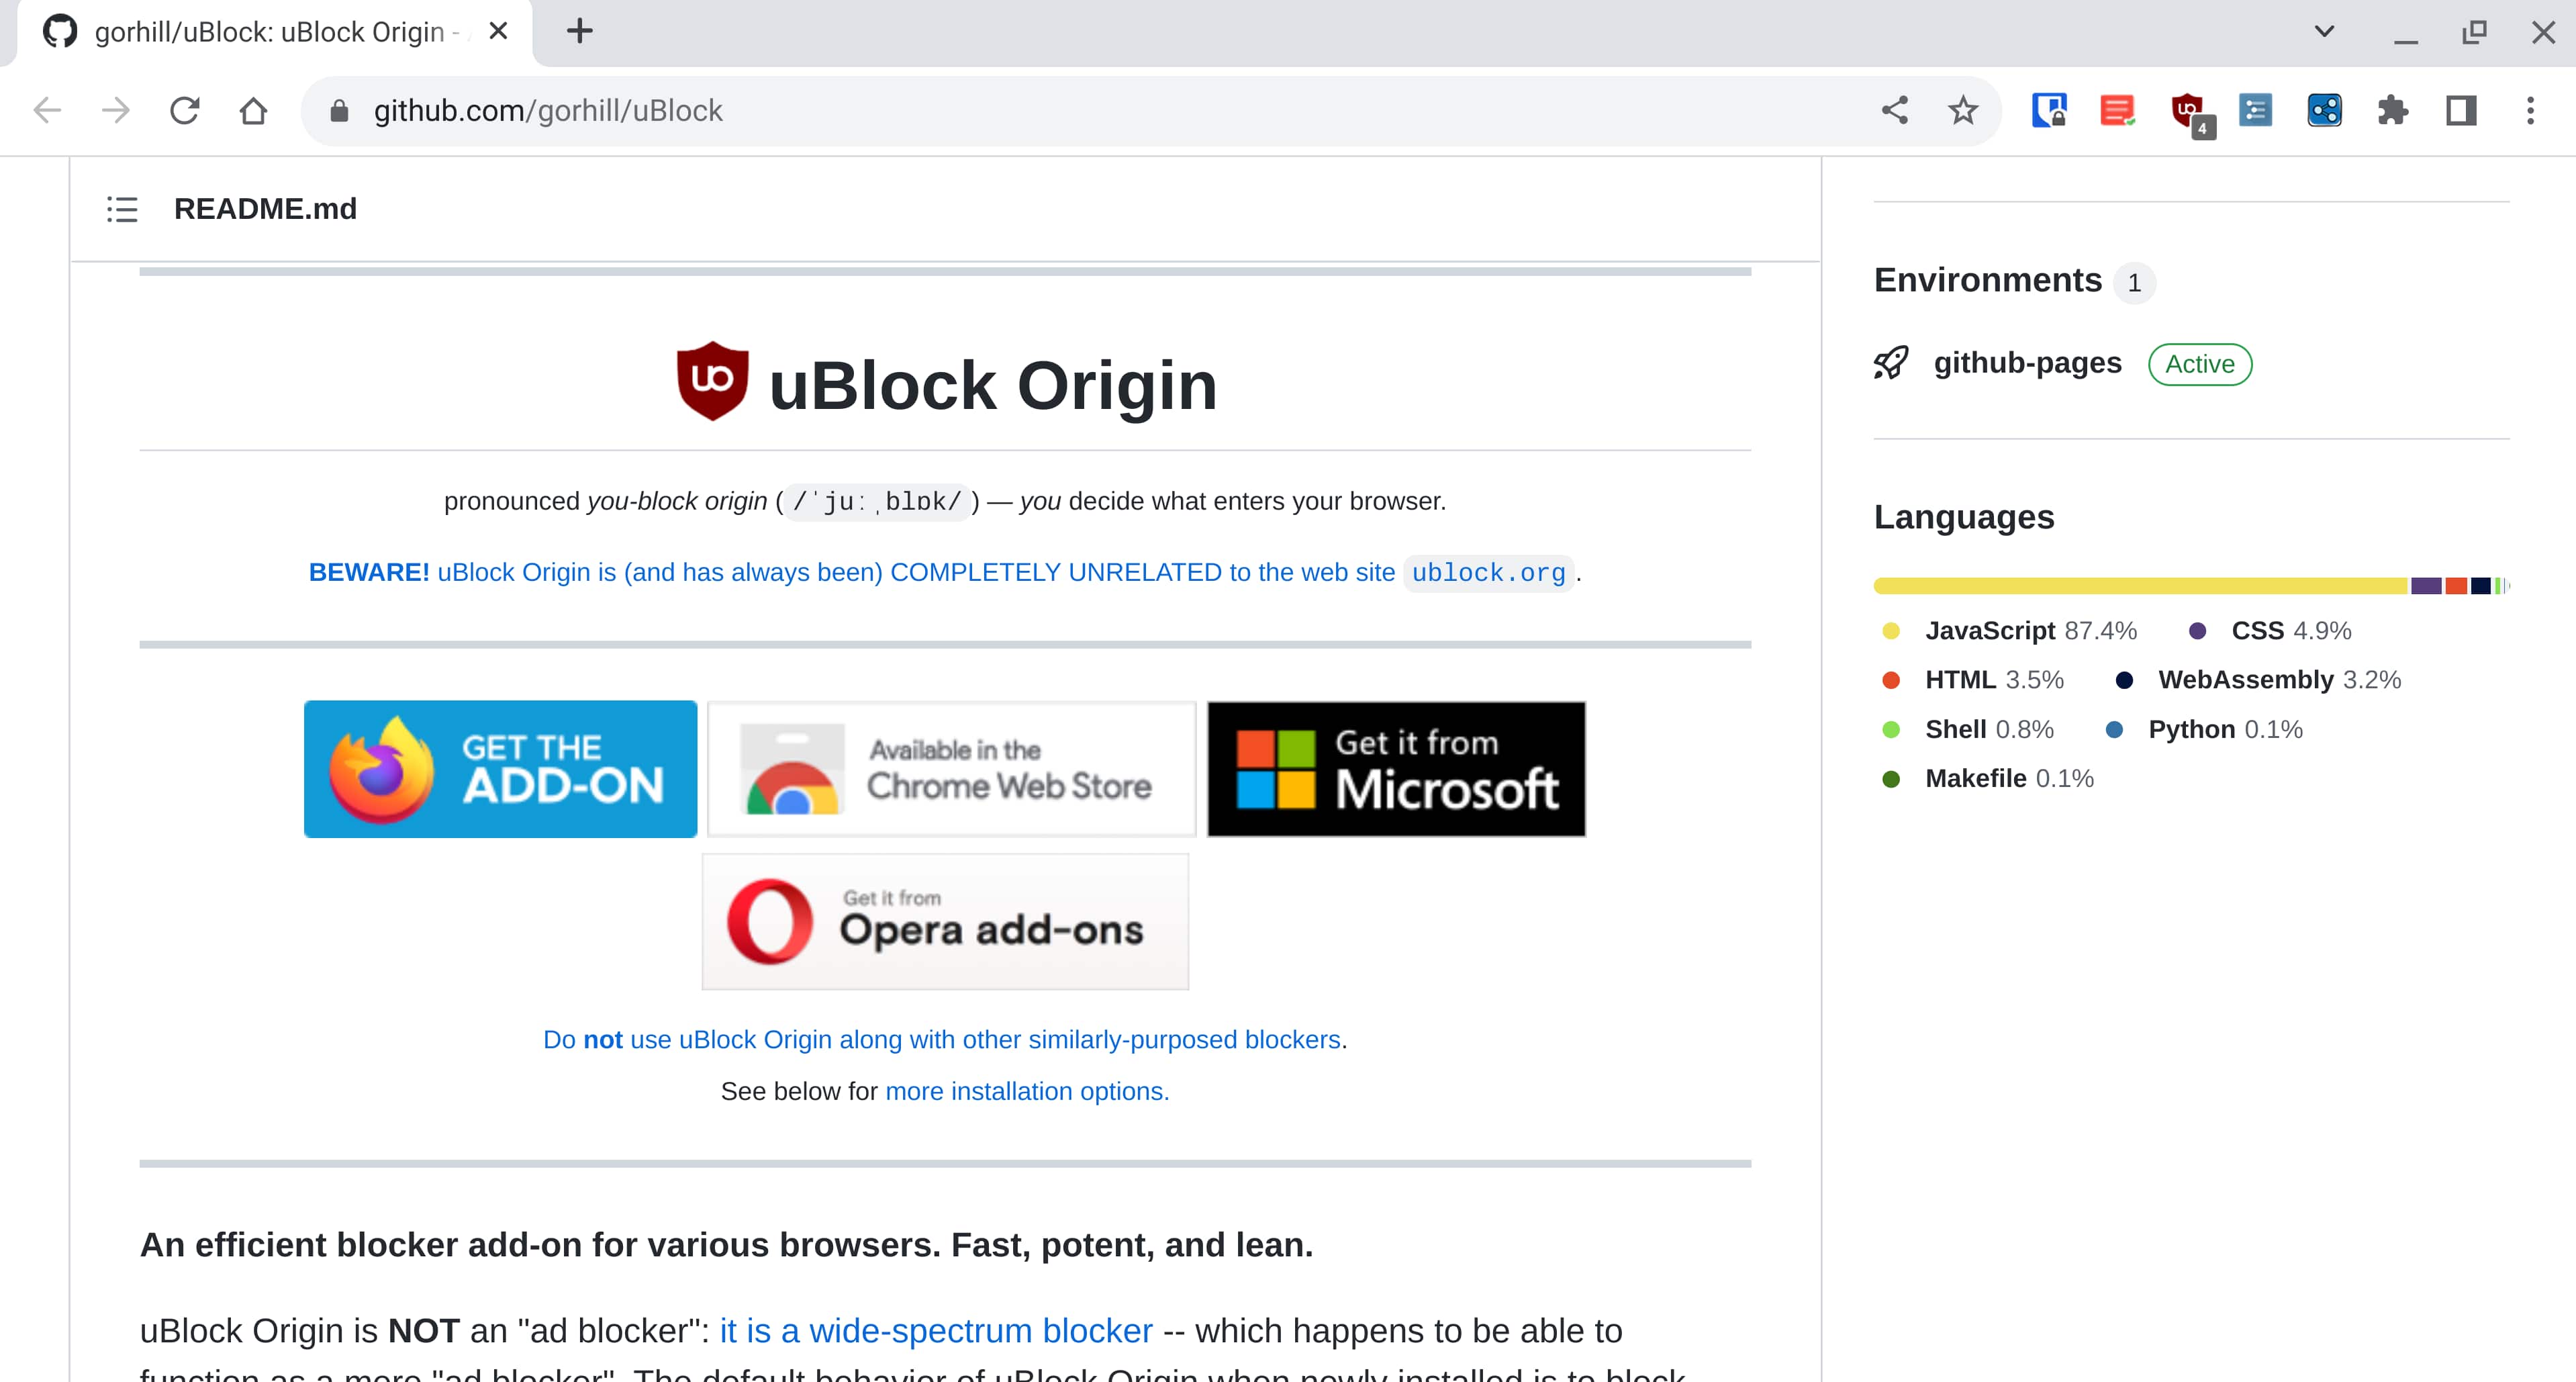
Task: Open the blue share-nodes extension icon
Action: [x=2324, y=110]
